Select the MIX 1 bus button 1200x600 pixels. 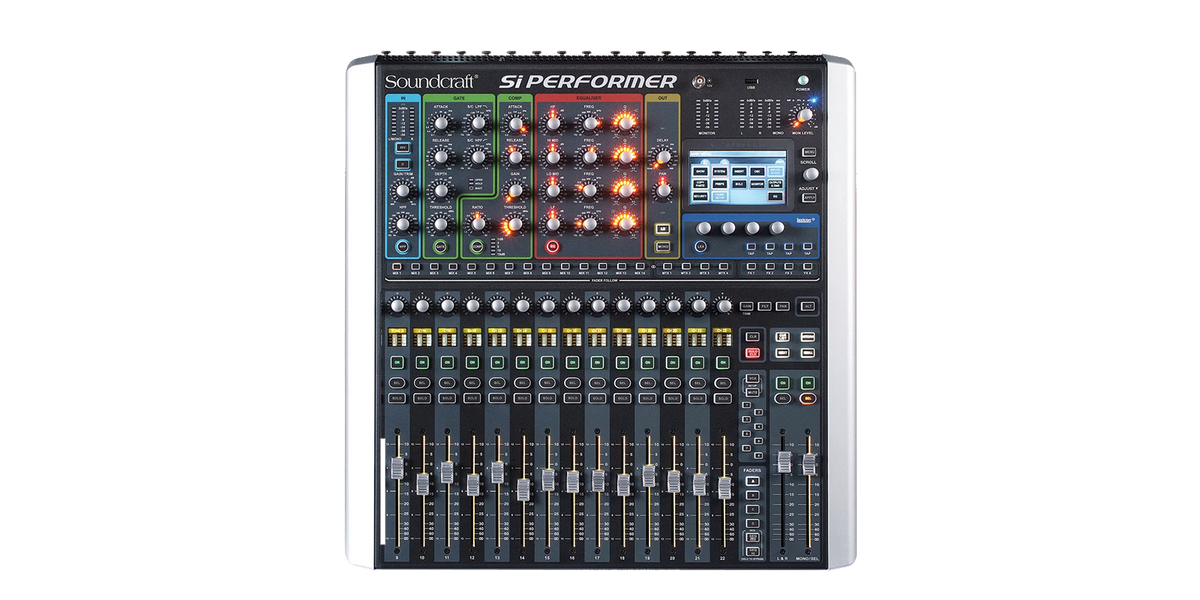point(397,266)
